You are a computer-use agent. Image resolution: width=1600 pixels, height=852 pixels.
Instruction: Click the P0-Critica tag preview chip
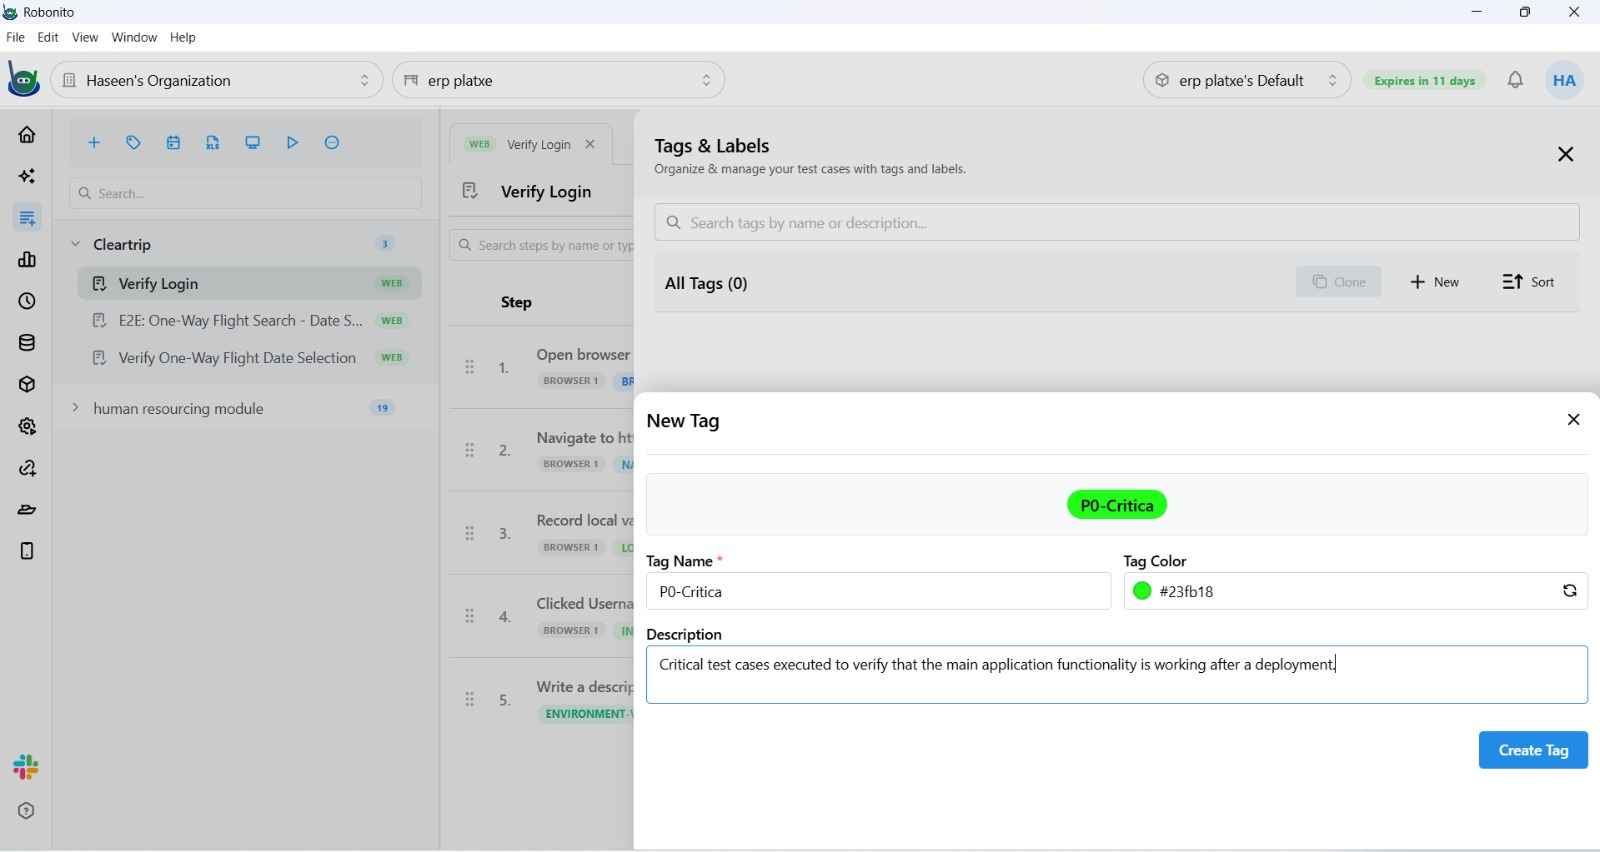1117,505
